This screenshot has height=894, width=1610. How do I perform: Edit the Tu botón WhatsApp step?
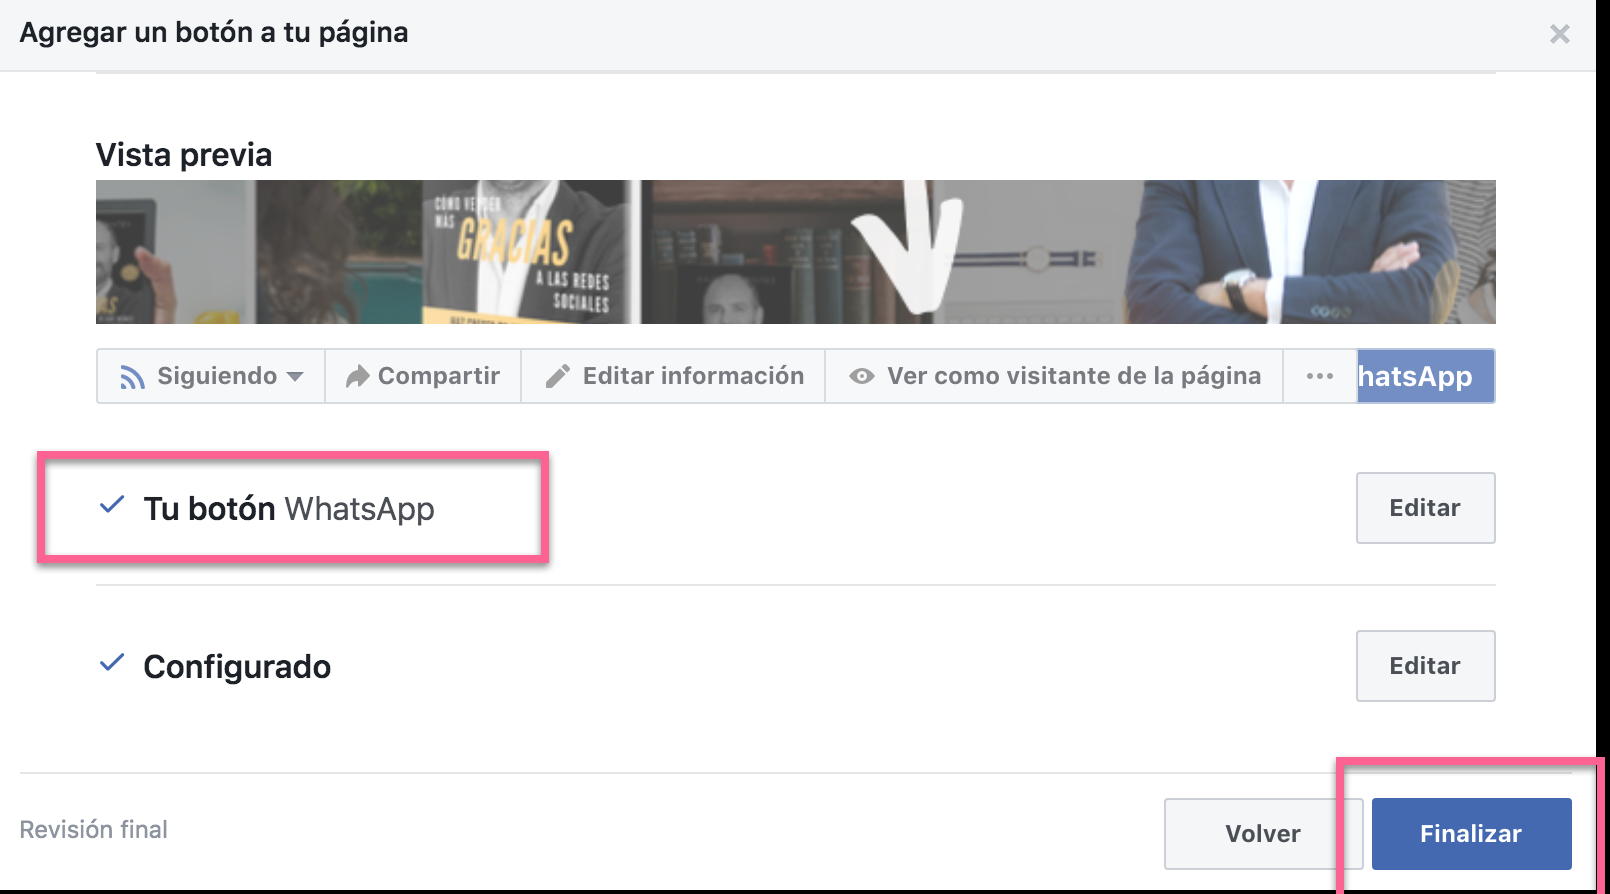pos(1425,508)
